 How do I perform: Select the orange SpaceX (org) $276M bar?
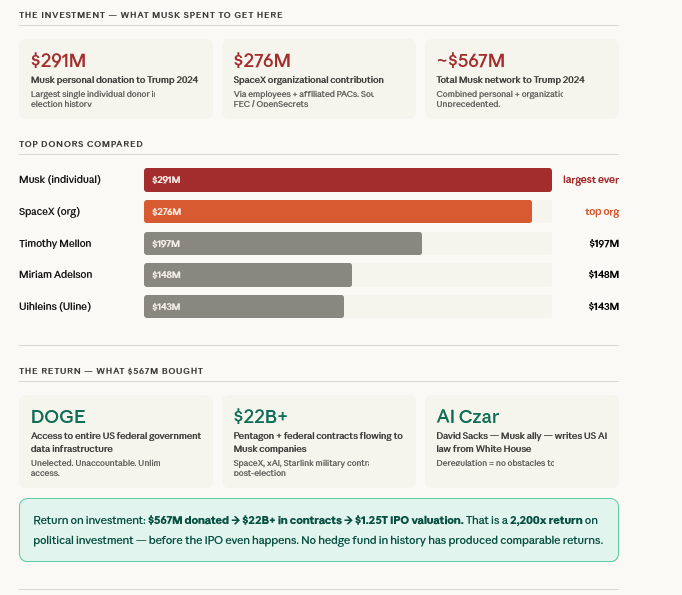tap(338, 212)
